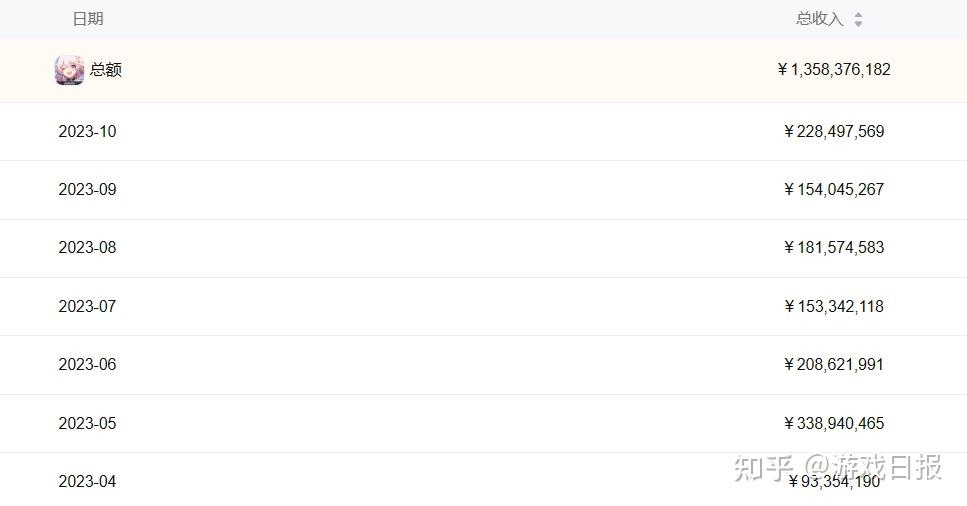Select the 2023-10 date row
Viewport: 967px width, 506px height.
87,131
